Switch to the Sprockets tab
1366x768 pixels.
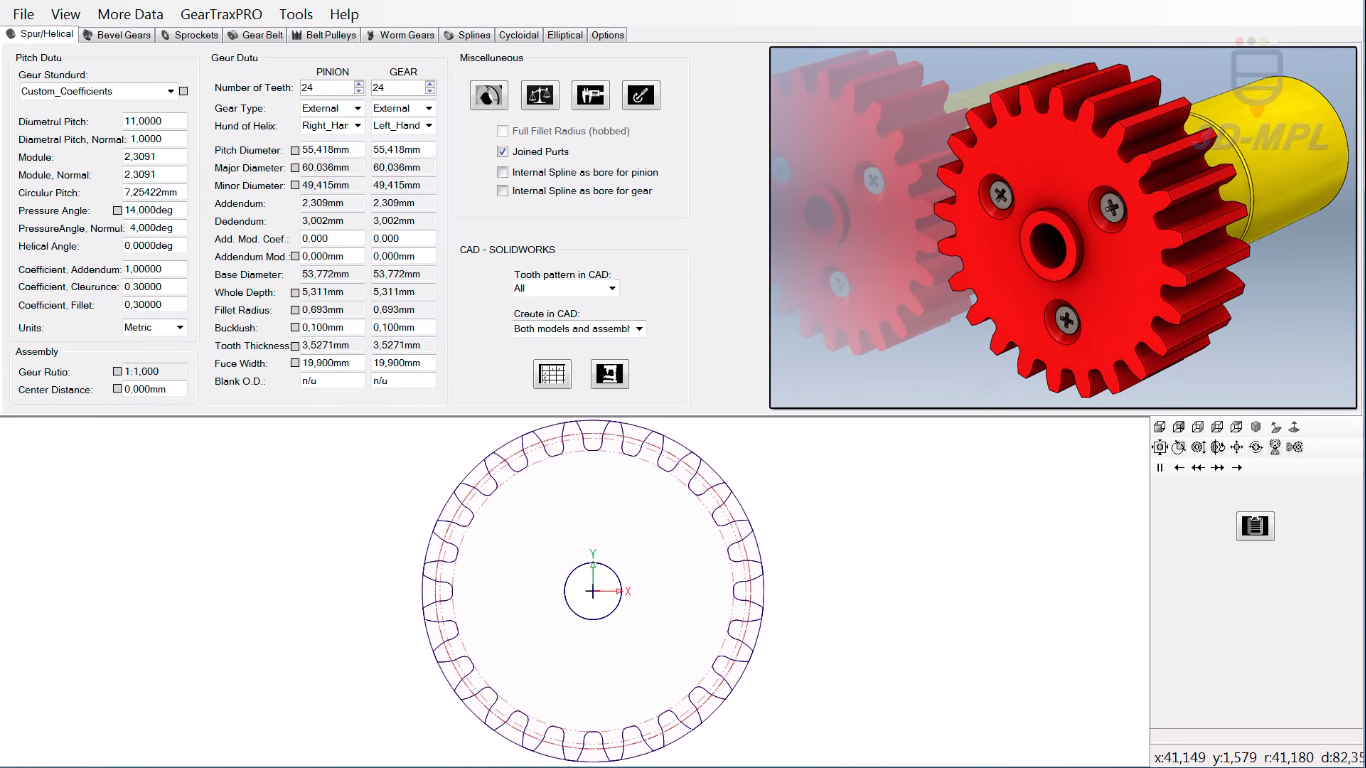(x=189, y=35)
